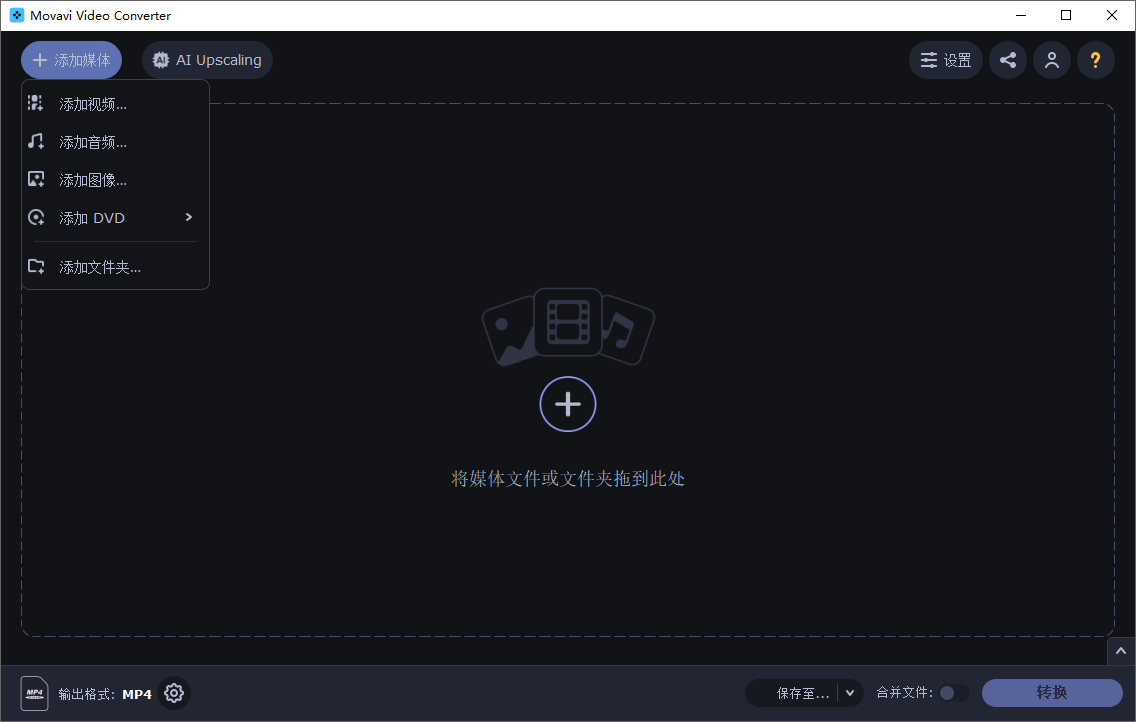The image size is (1136, 722).
Task: Click the 添加媒体 button
Action: [71, 60]
